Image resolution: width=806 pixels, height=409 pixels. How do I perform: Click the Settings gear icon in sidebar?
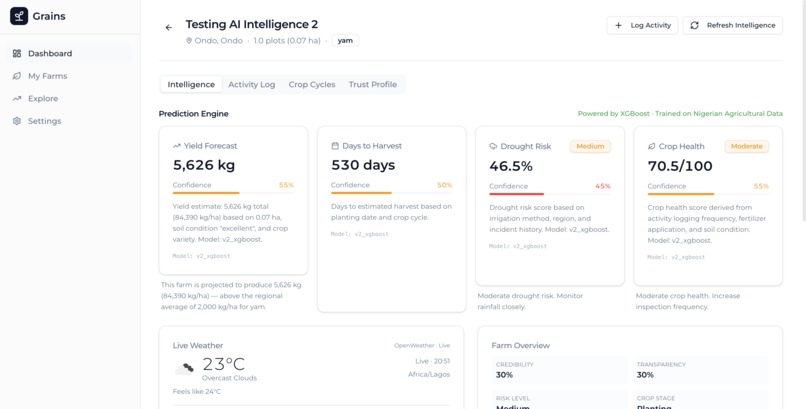[x=17, y=121]
